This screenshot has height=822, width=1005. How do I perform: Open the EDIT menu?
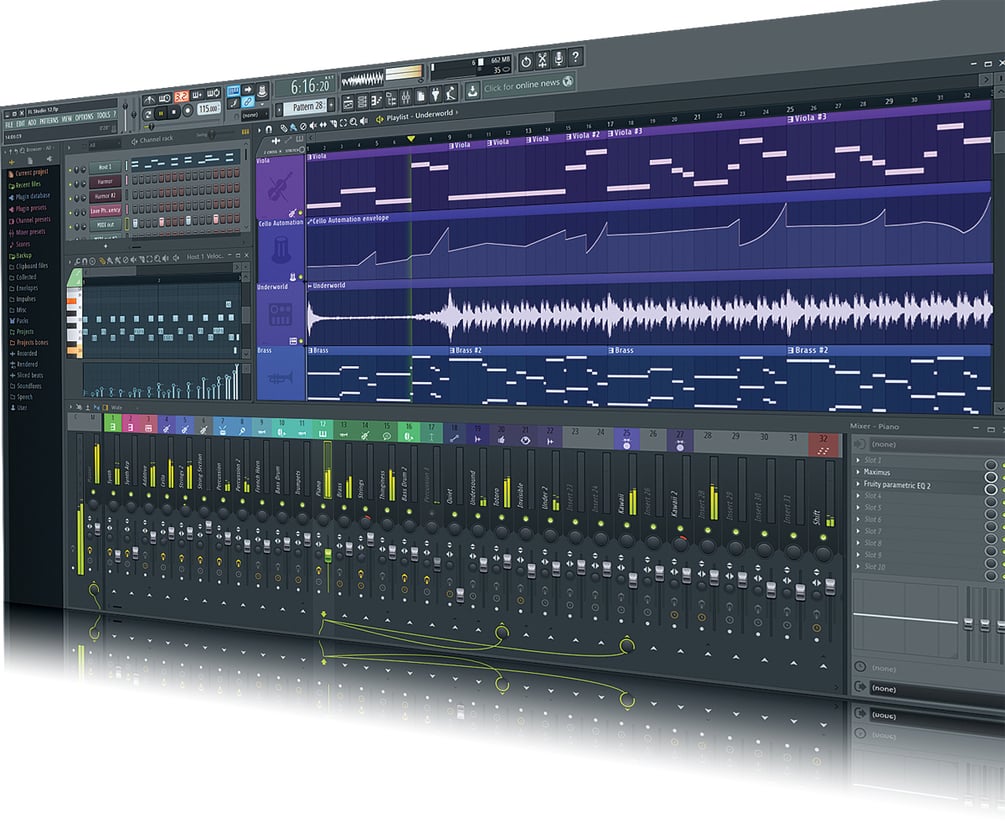[x=21, y=123]
